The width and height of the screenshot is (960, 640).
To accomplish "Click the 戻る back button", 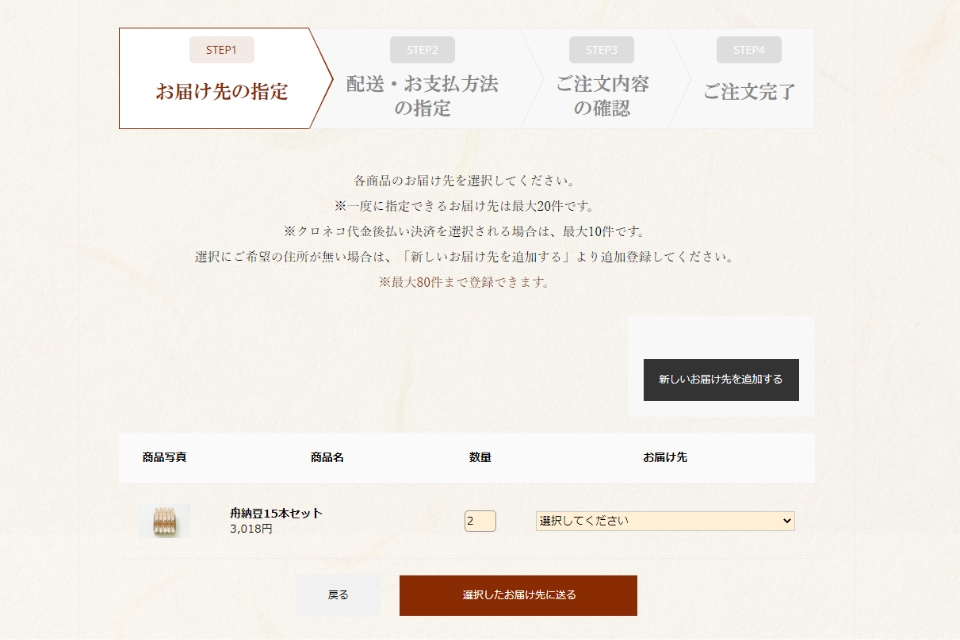I will [x=338, y=595].
